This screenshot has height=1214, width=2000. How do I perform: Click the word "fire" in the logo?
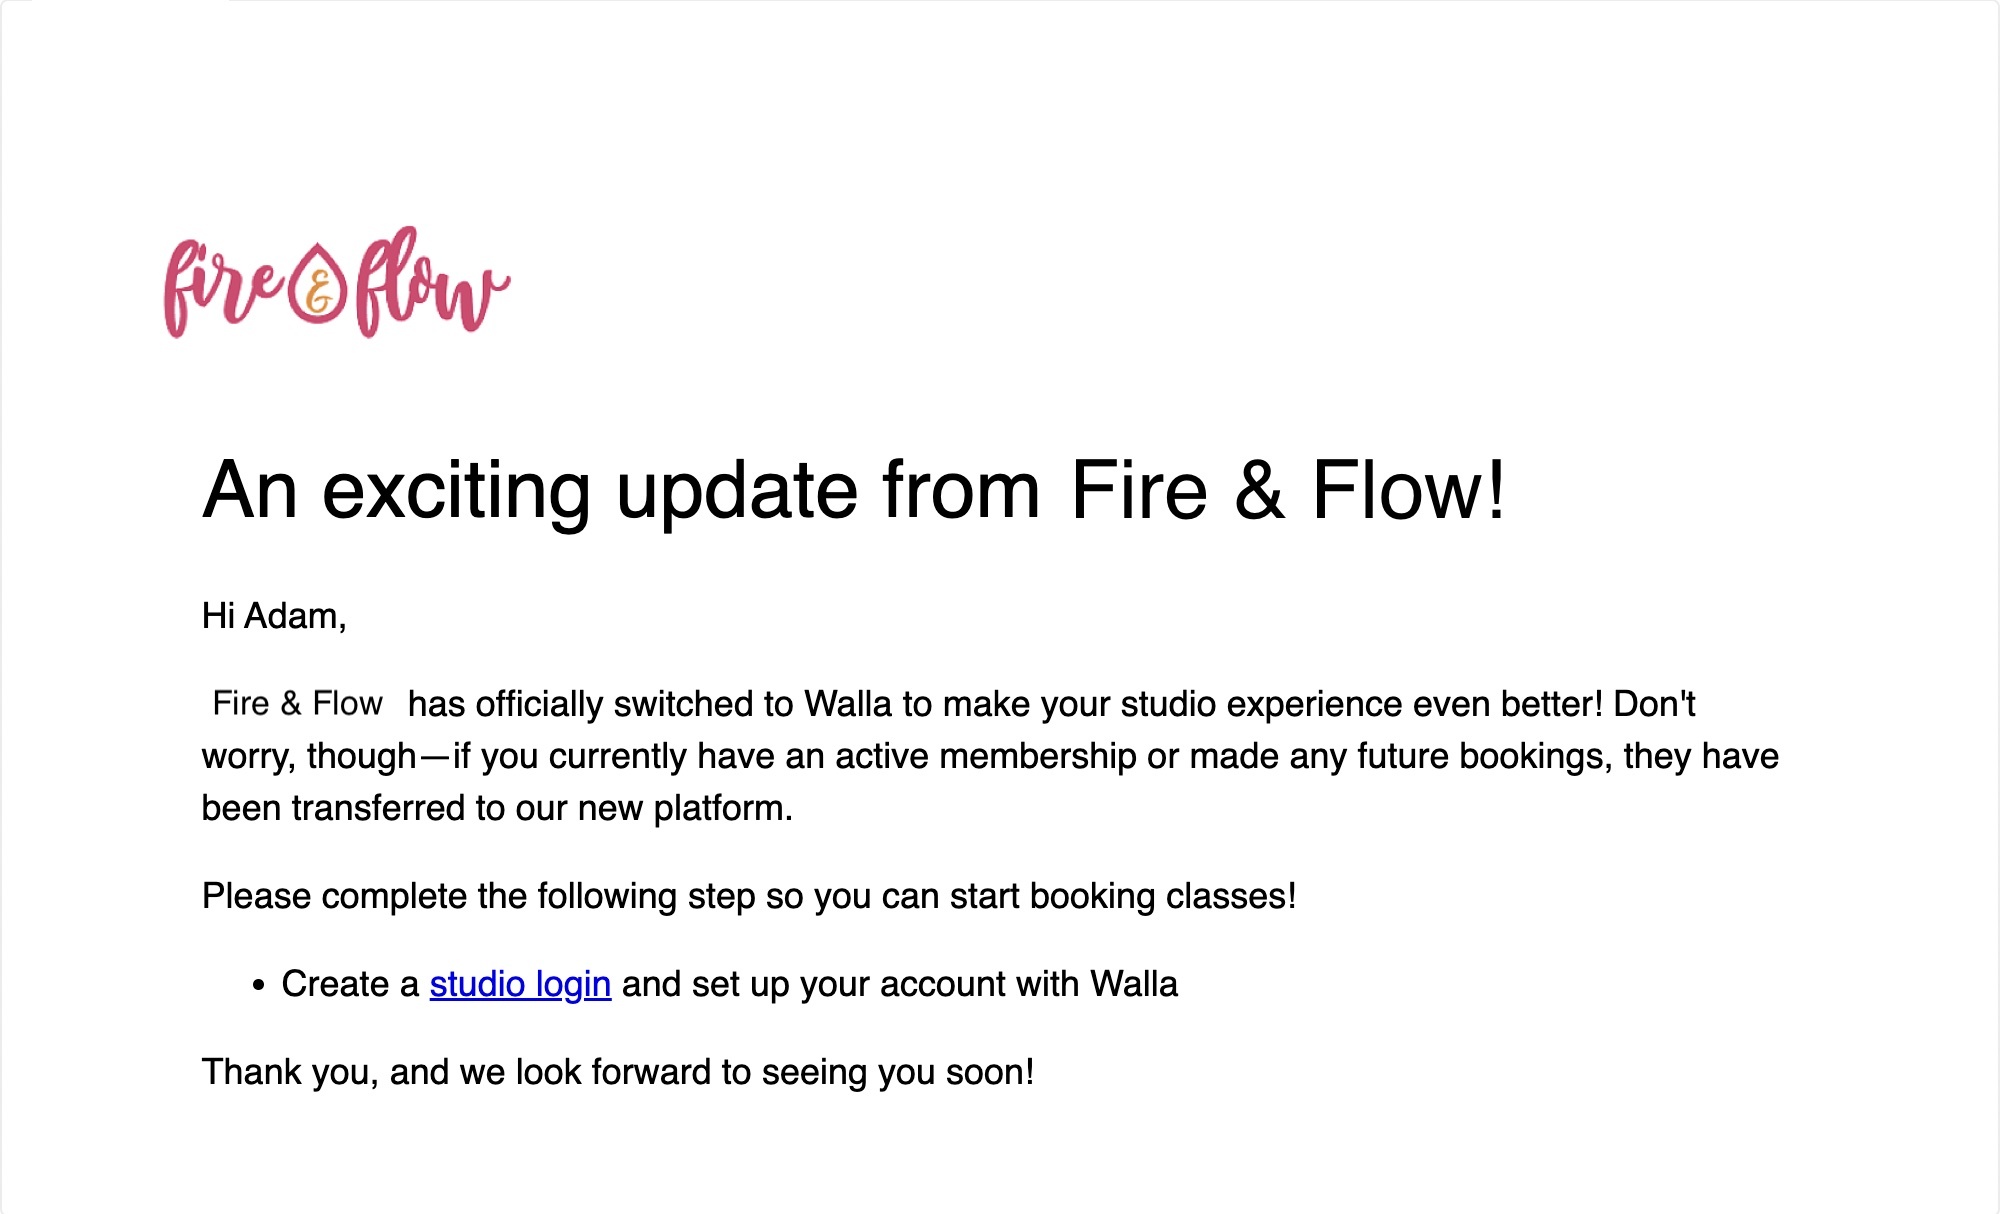click(x=223, y=286)
